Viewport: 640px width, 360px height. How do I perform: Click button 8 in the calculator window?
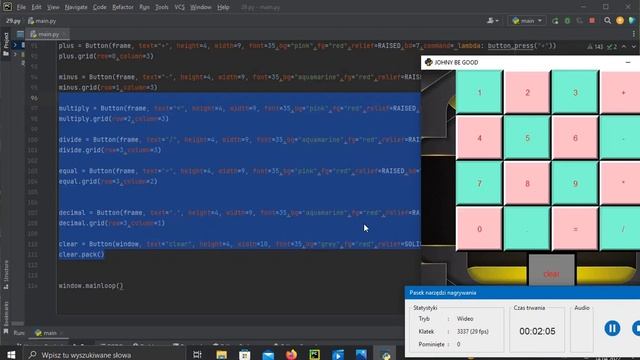click(x=527, y=183)
